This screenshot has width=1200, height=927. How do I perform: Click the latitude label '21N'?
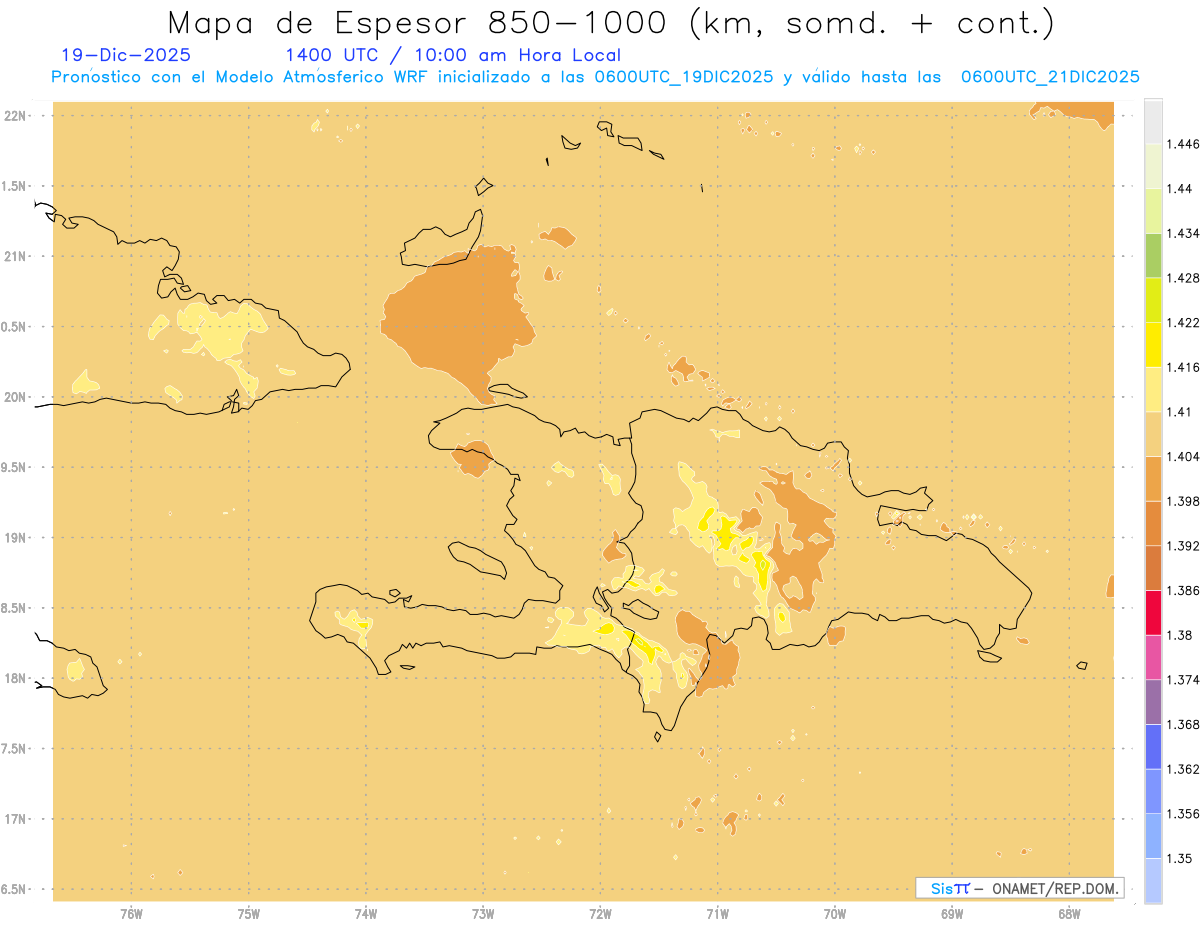click(x=15, y=256)
